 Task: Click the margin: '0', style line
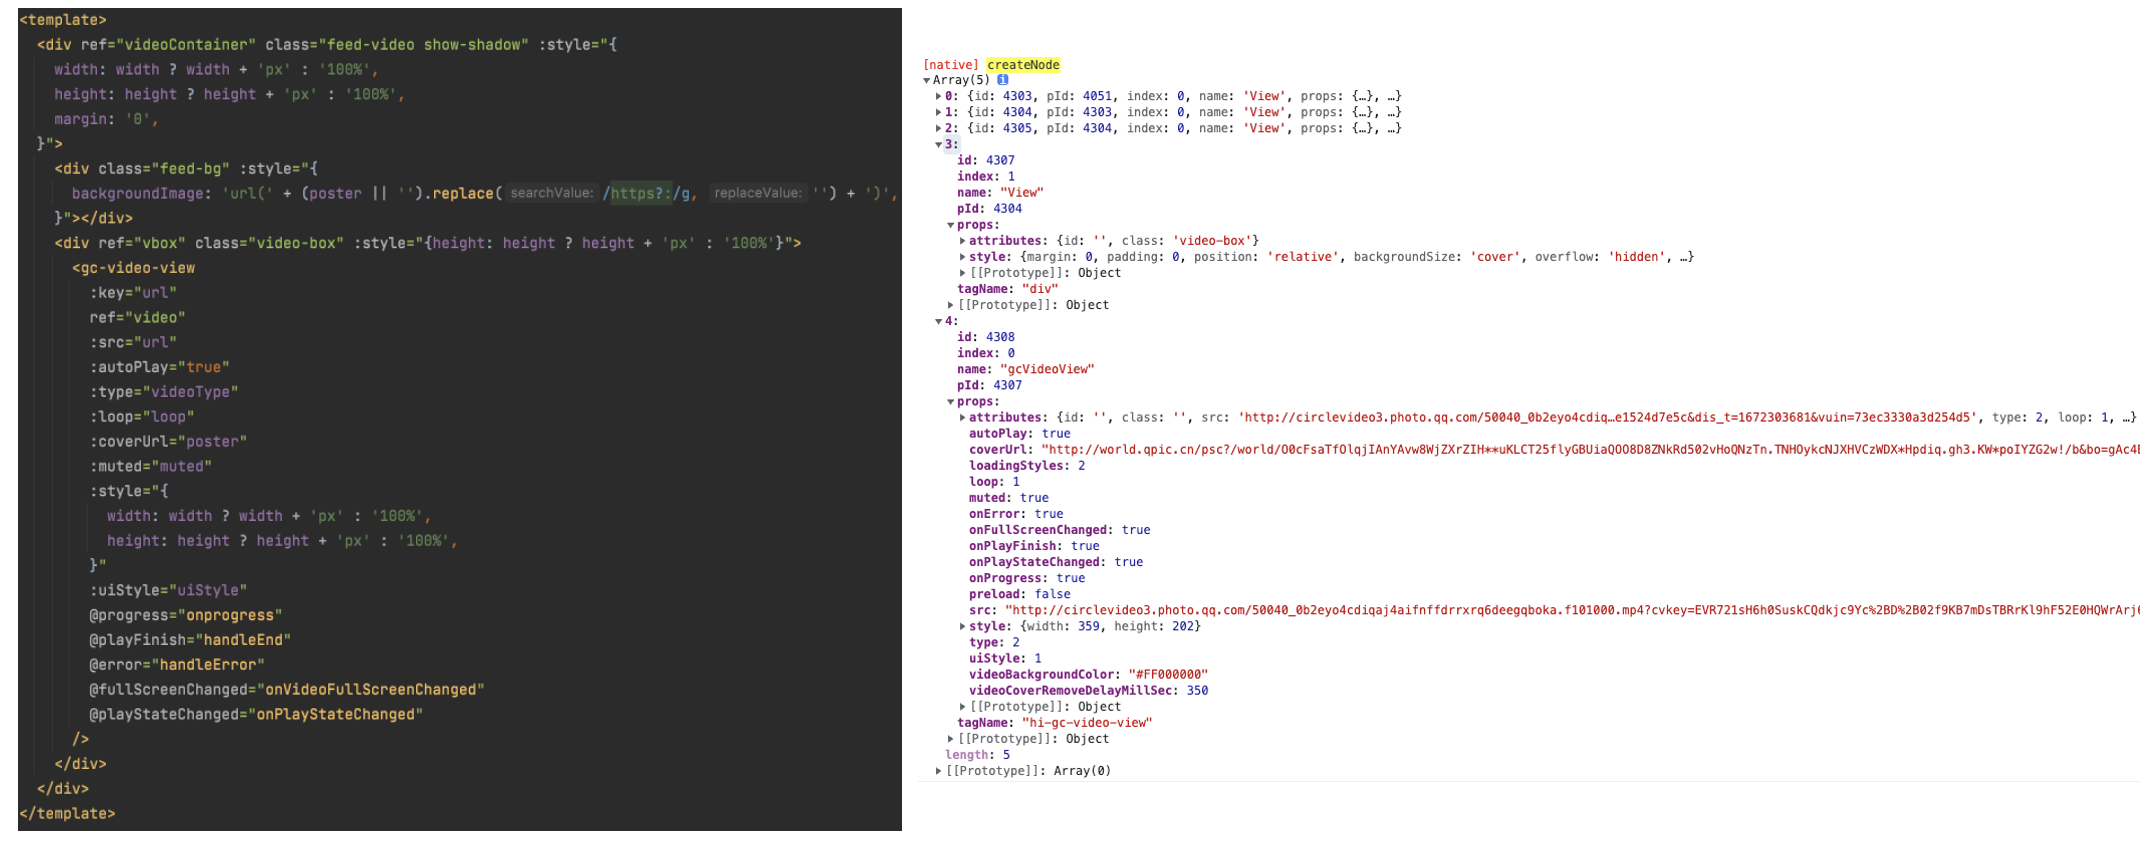[x=107, y=119]
